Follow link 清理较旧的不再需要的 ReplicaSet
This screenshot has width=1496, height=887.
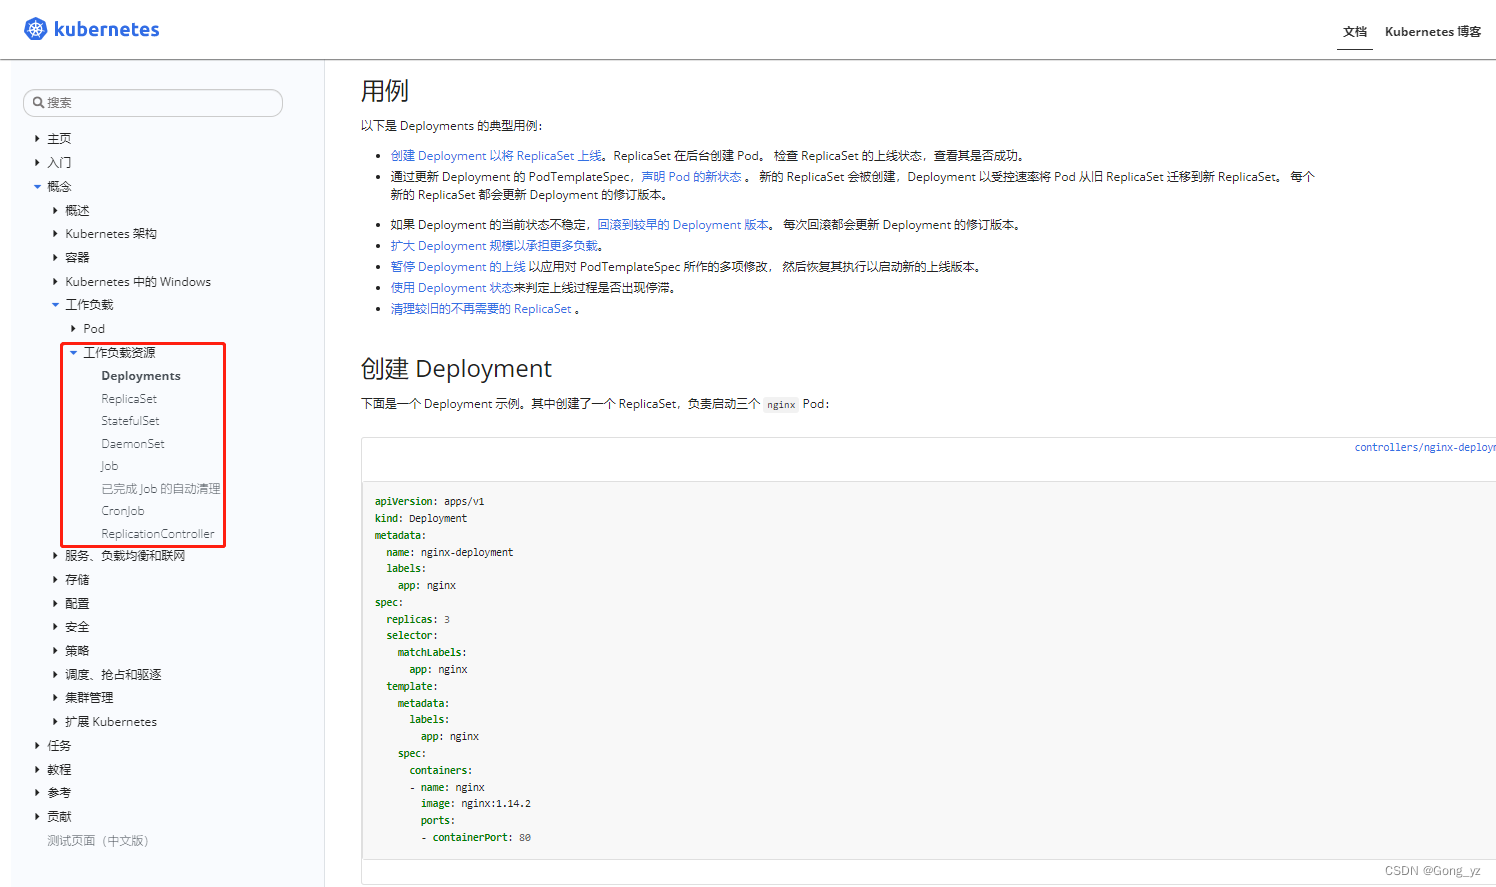pos(481,309)
